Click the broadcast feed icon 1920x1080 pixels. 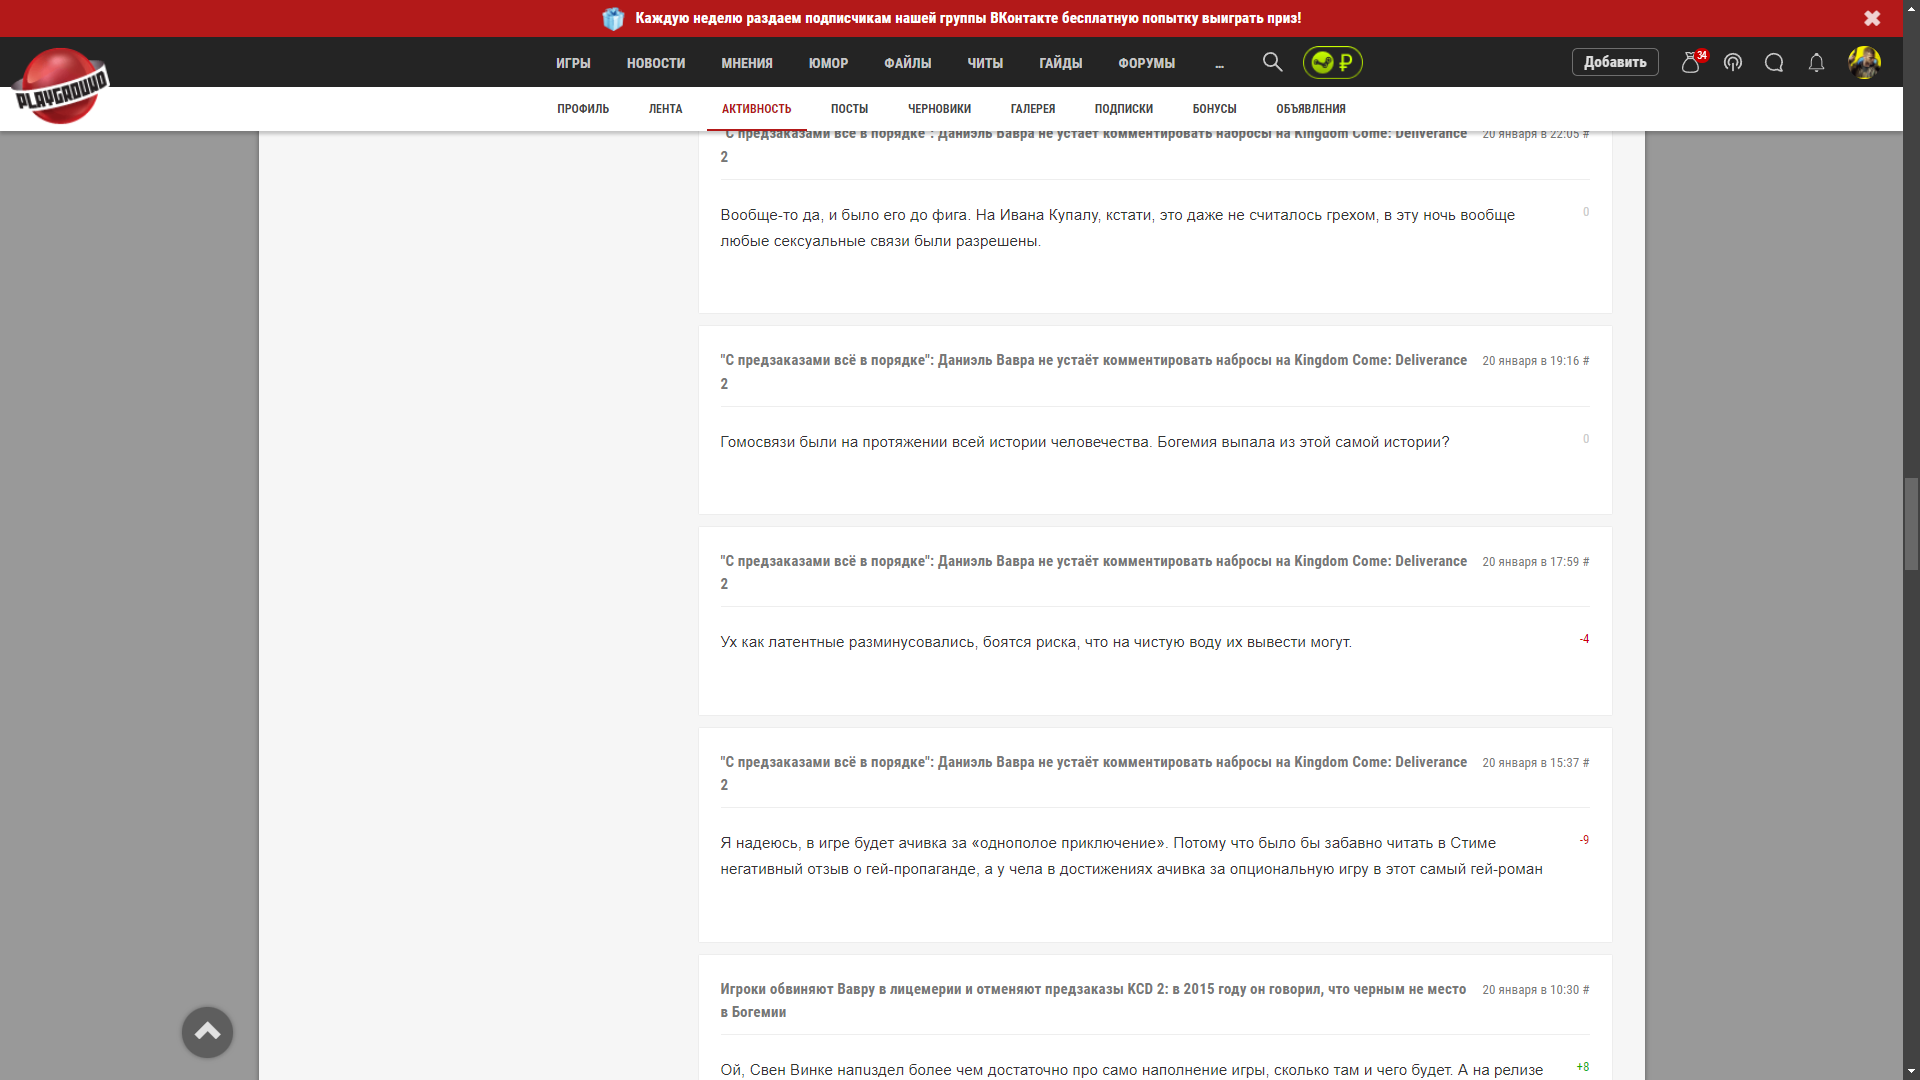point(1733,62)
